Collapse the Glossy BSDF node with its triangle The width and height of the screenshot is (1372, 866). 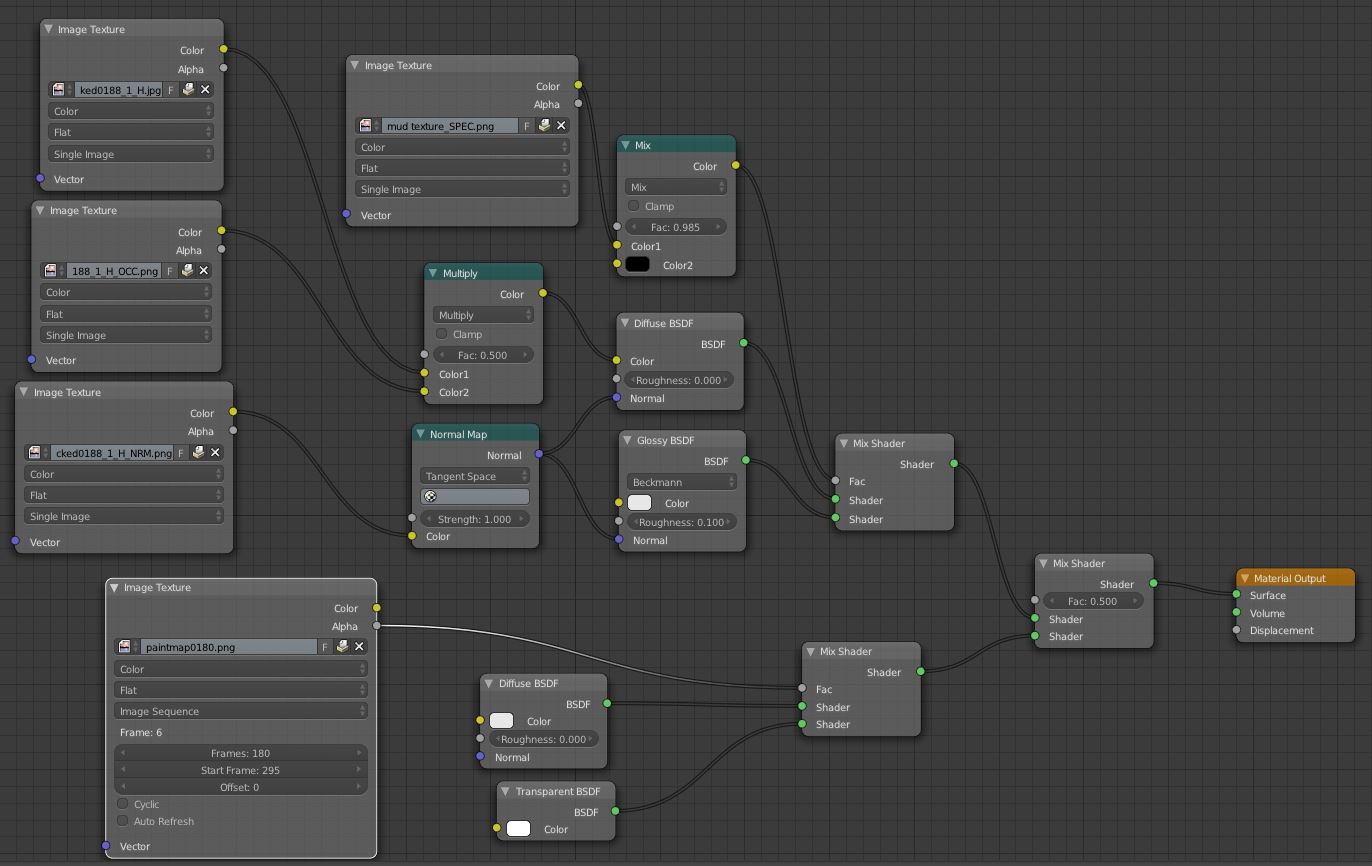pyautogui.click(x=629, y=440)
